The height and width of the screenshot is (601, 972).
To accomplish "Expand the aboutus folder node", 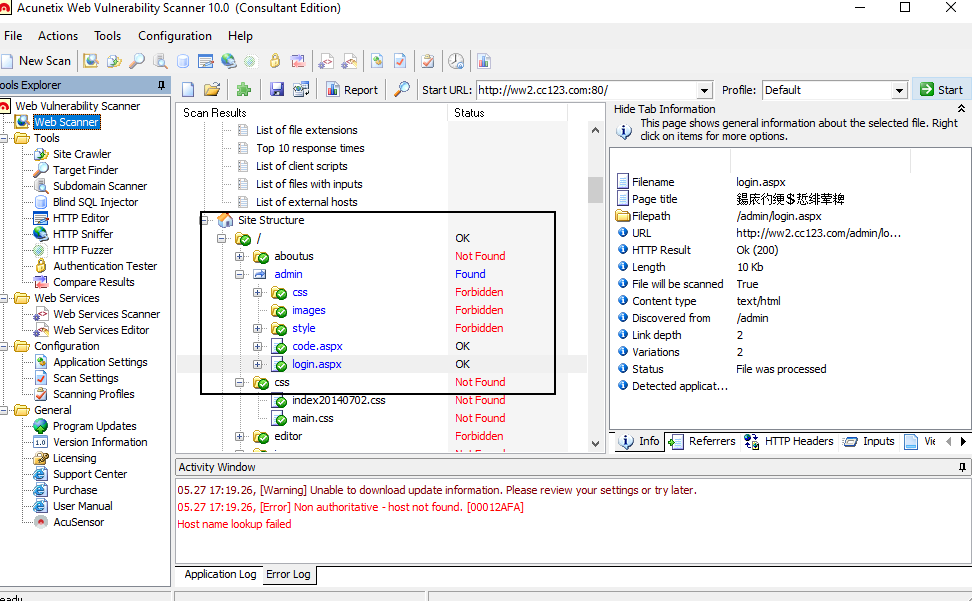I will [239, 257].
